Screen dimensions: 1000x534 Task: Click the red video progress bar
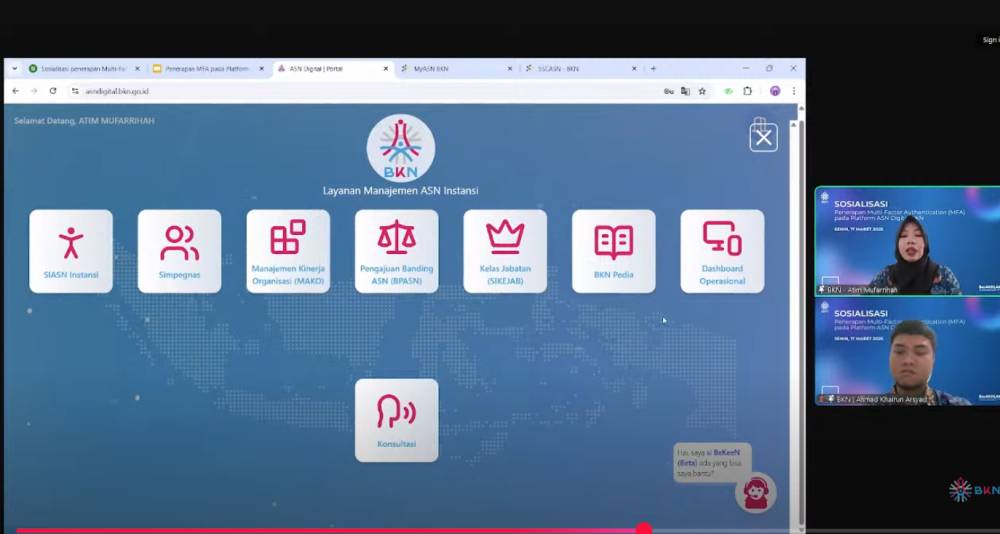coord(329,530)
